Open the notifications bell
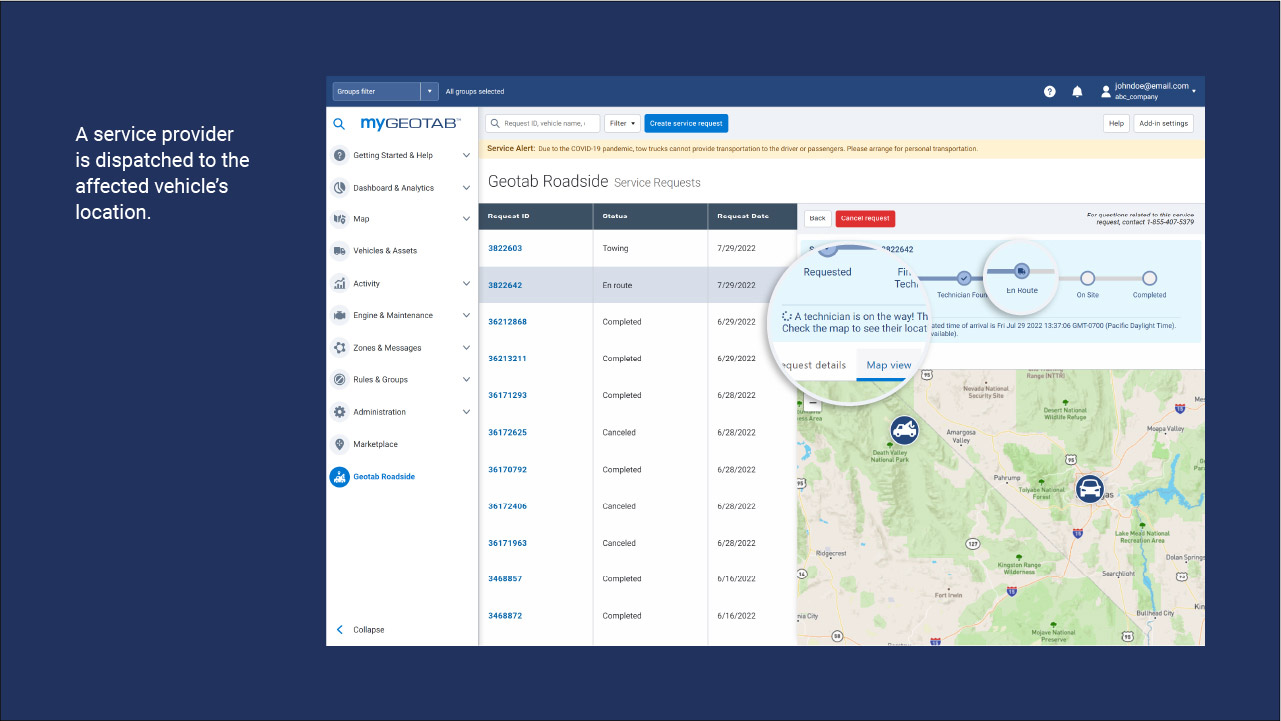 1077,91
